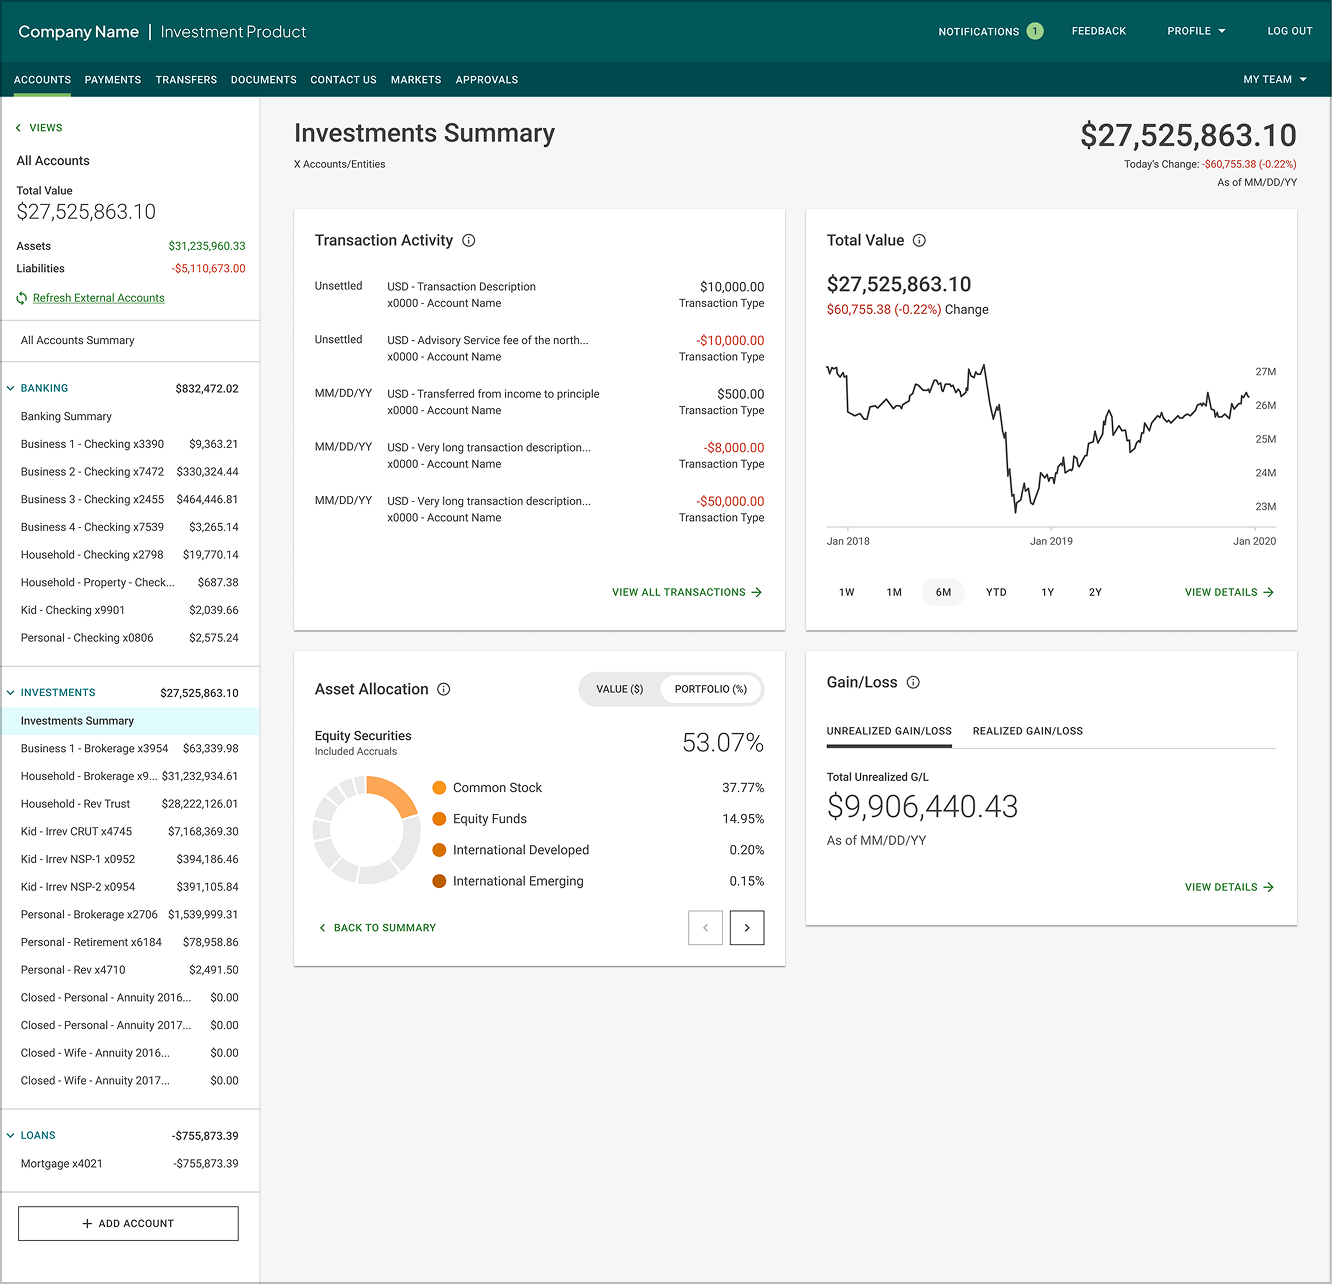Open the Transfers tab
1332x1284 pixels.
click(186, 80)
